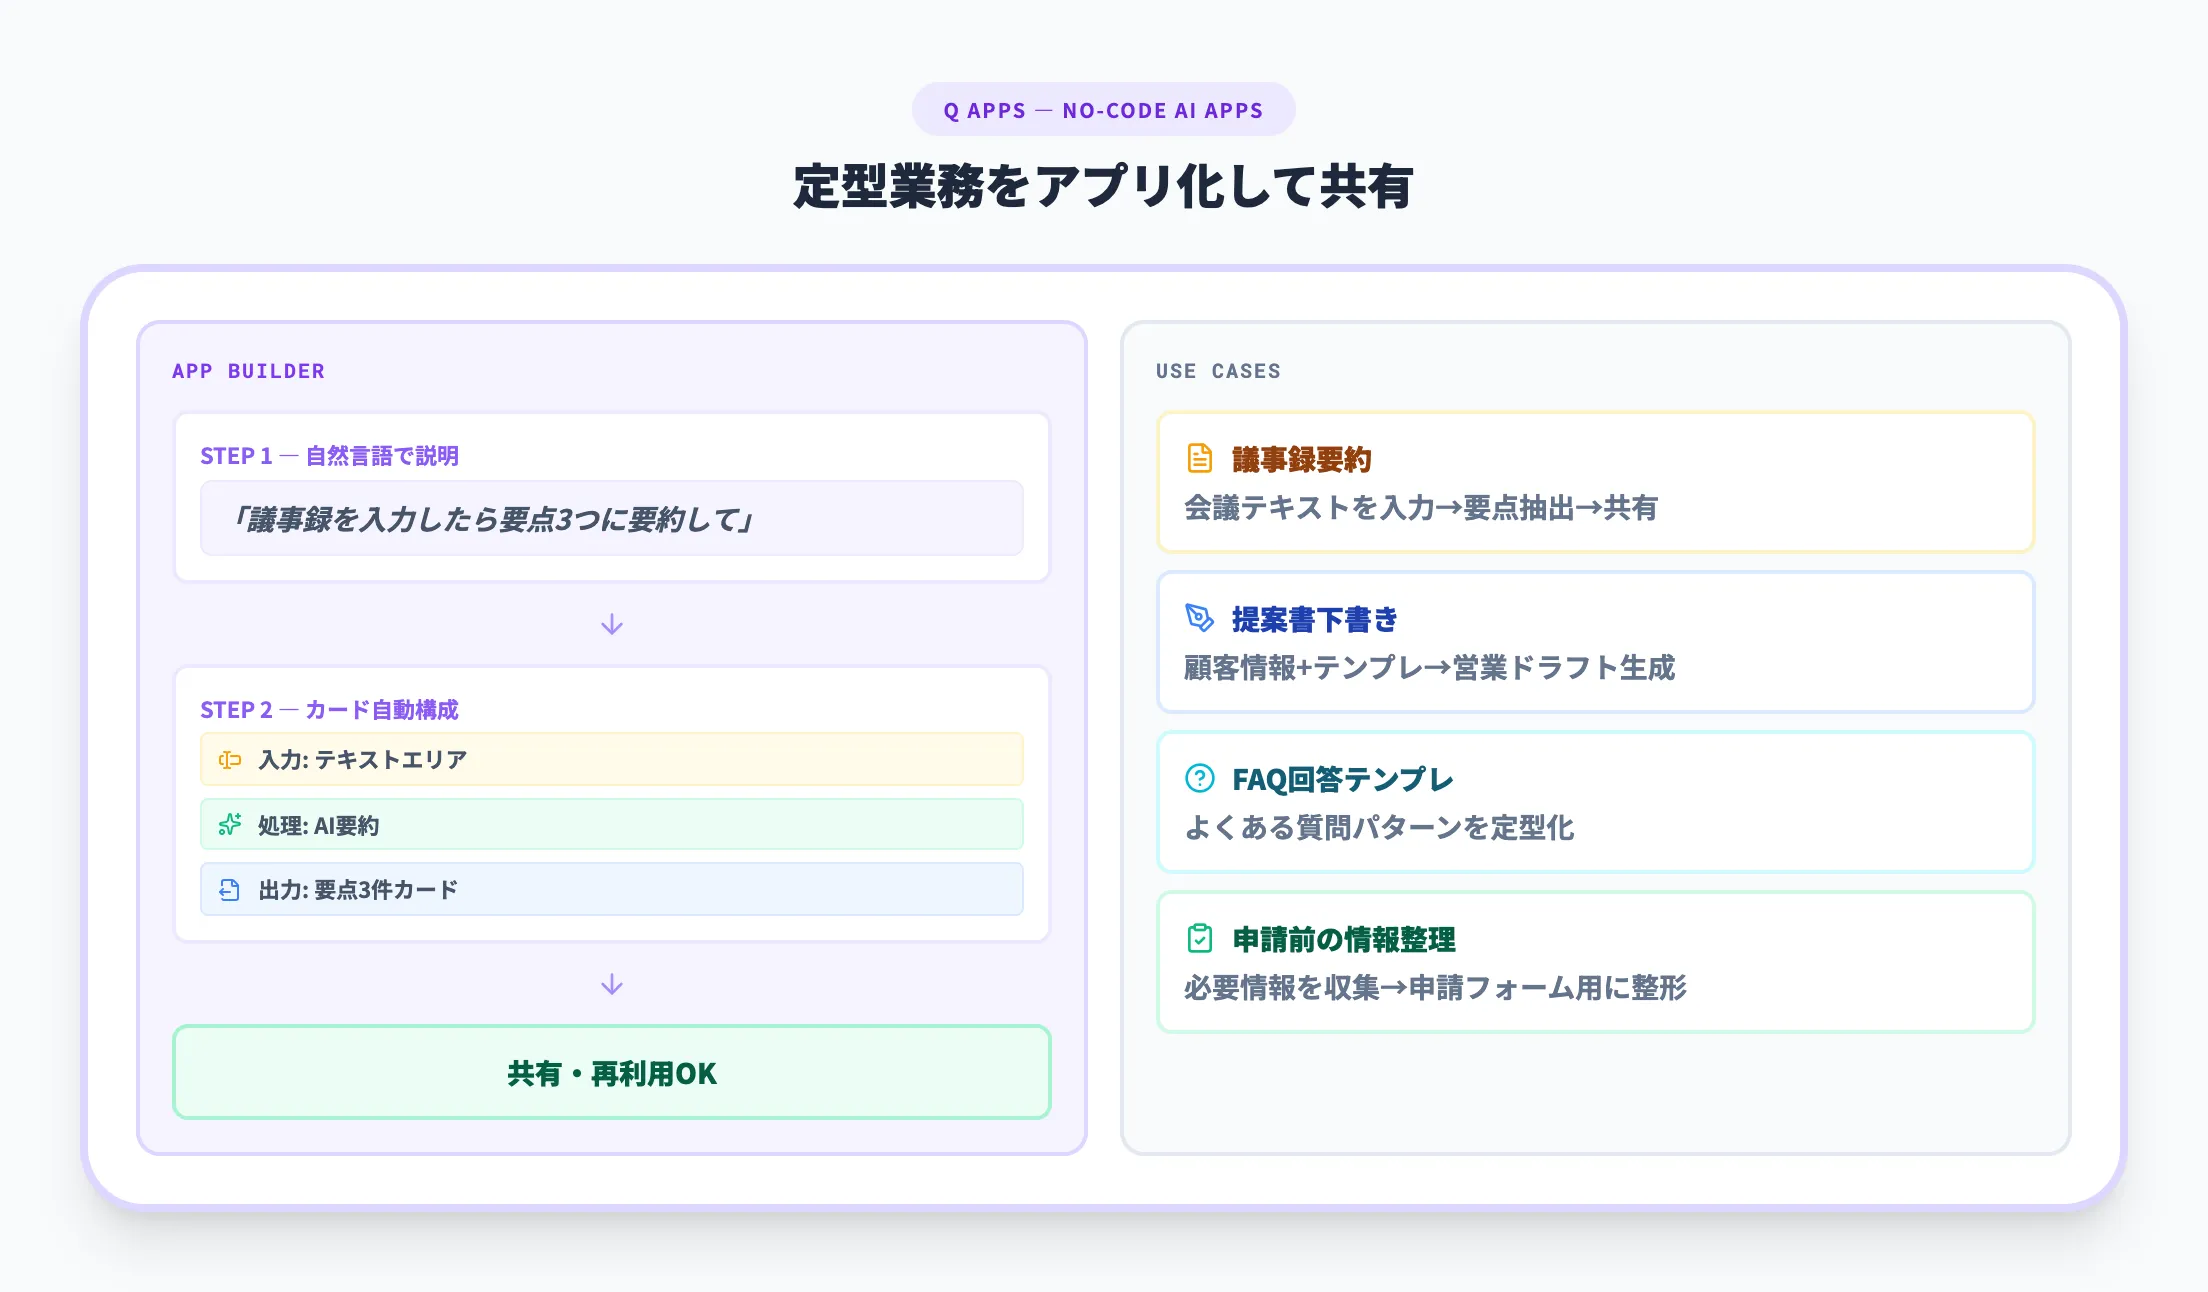
Task: Click the clipboard check icon beside 申請前の情報整理
Action: (x=1199, y=938)
